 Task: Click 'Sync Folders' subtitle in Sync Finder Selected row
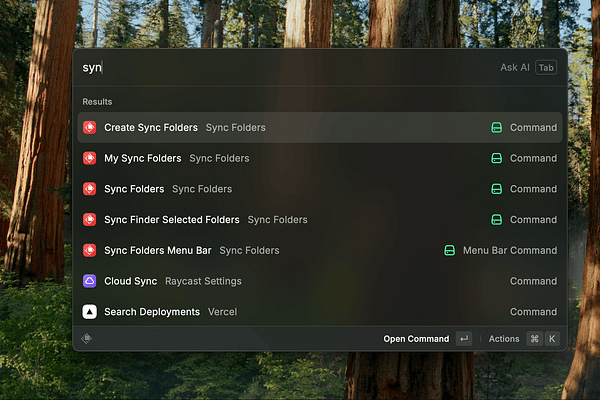point(277,220)
